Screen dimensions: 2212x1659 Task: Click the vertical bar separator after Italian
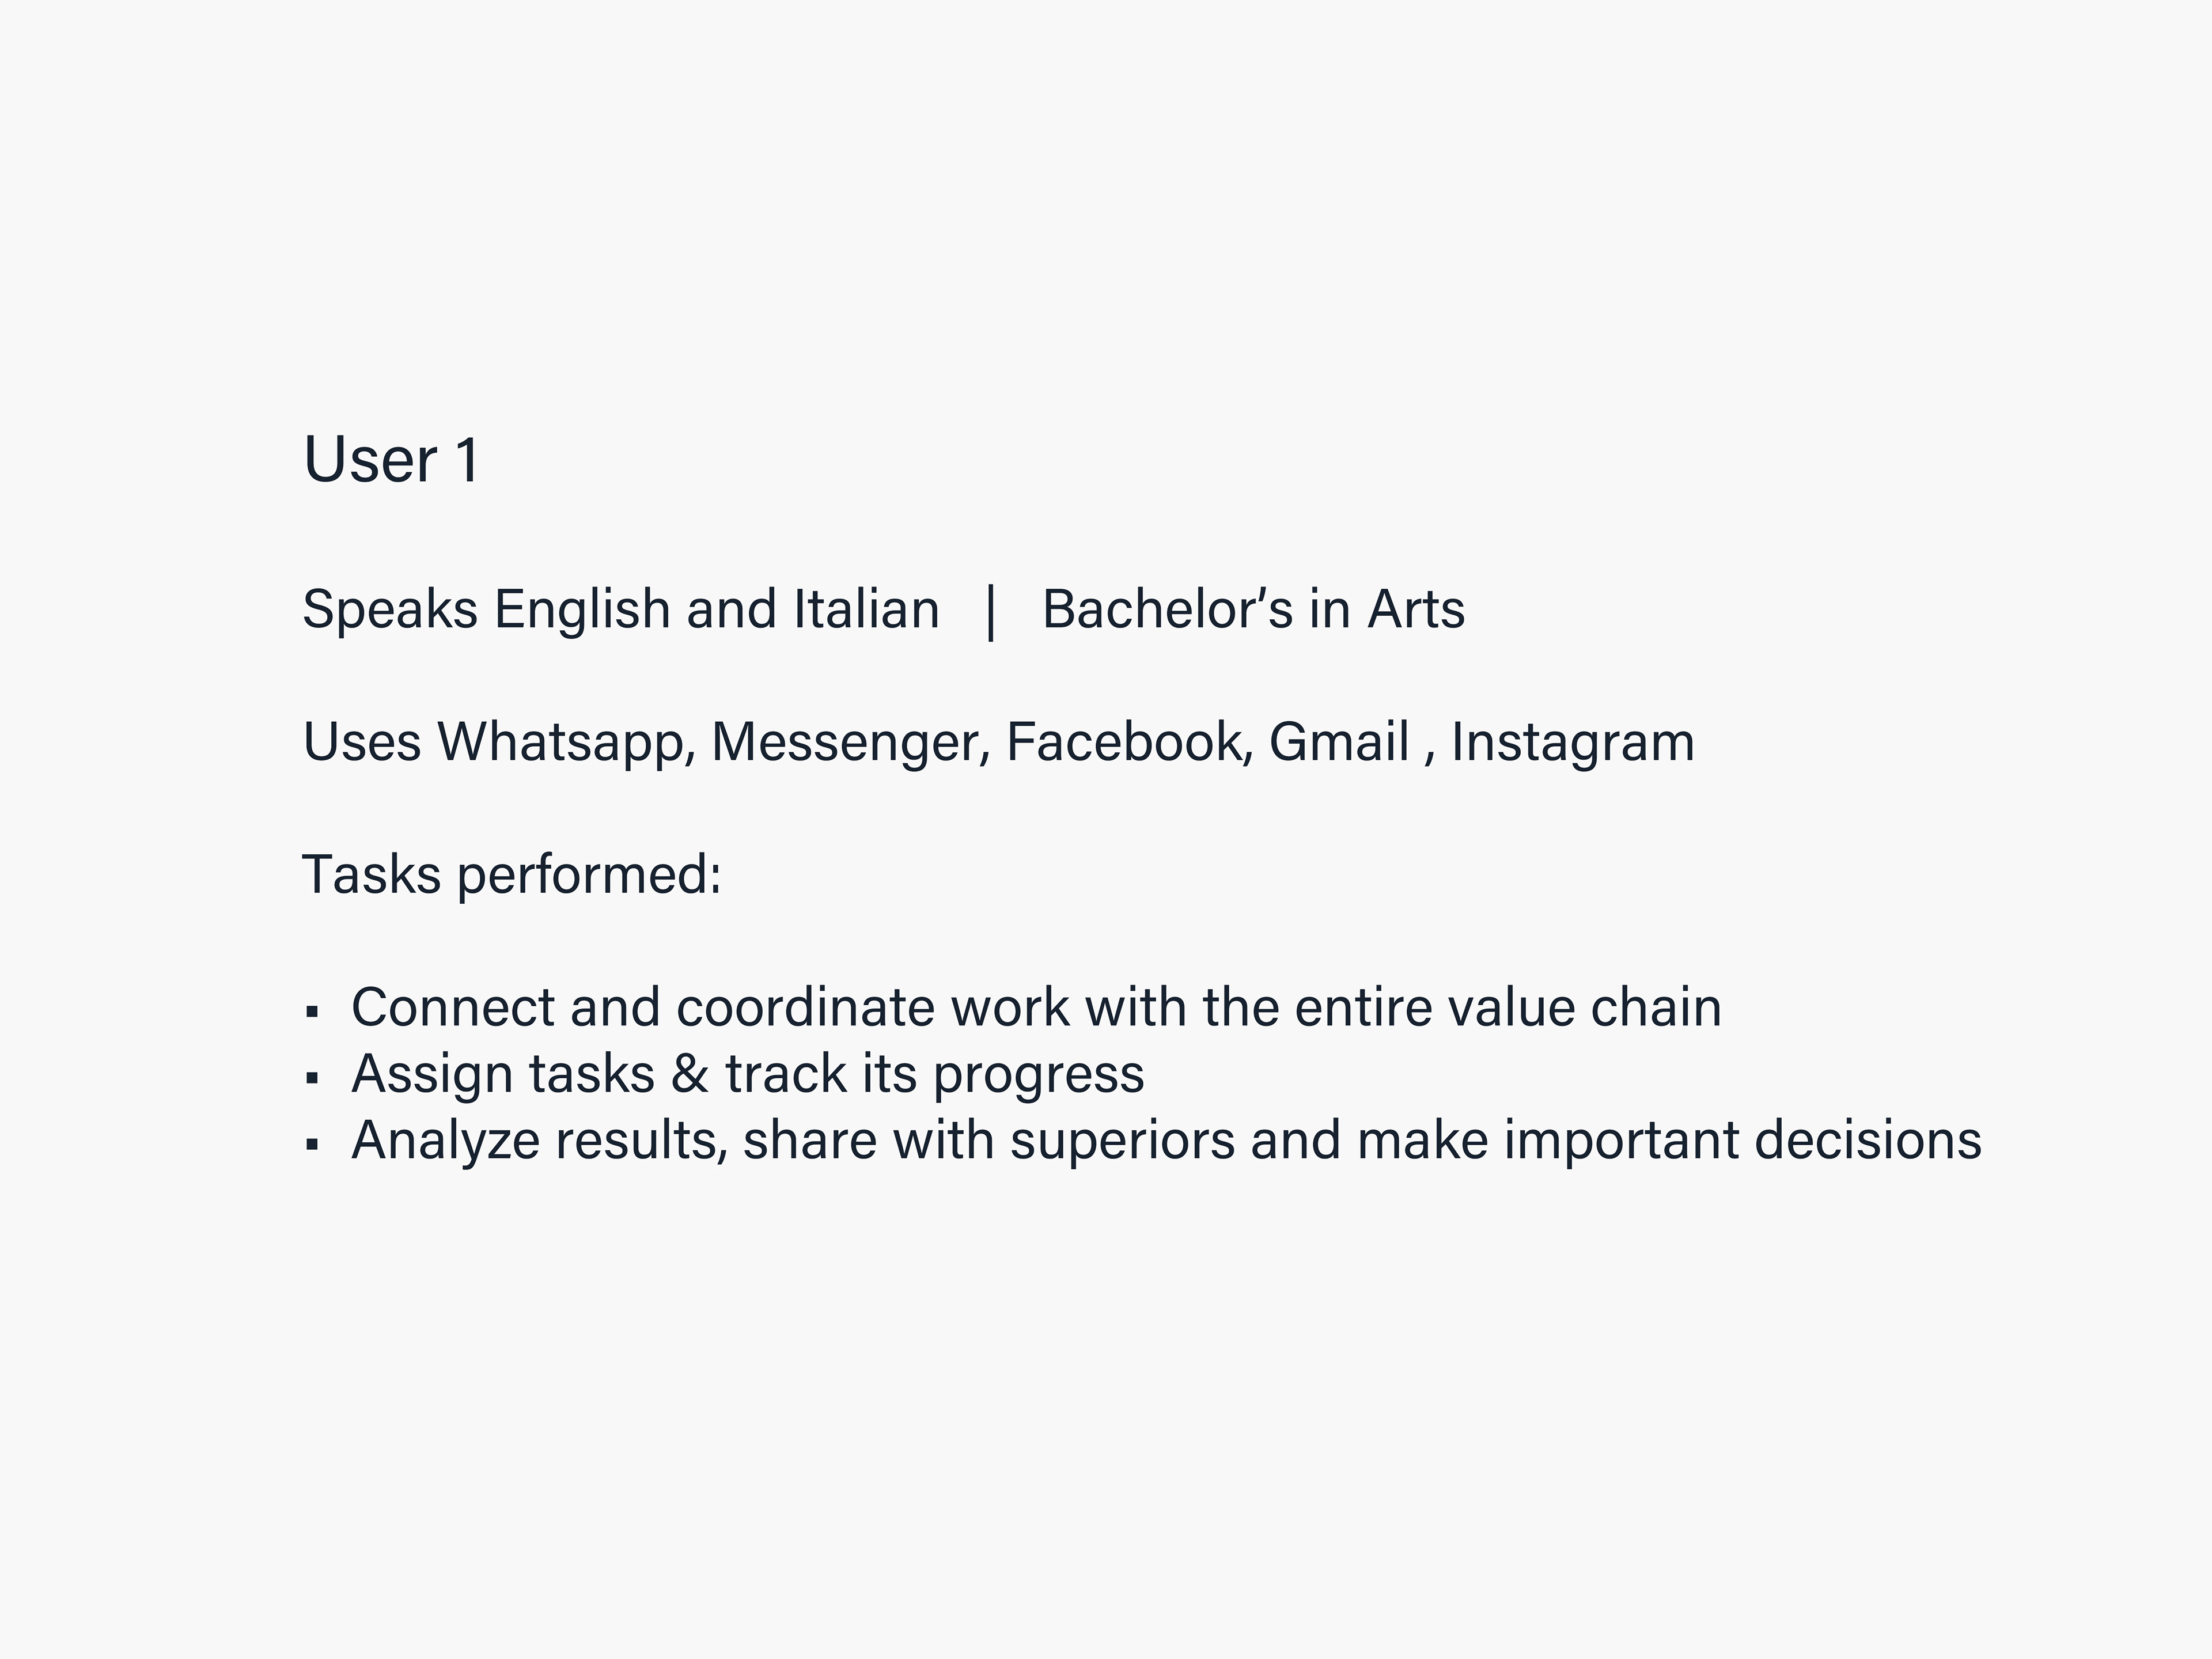[990, 612]
